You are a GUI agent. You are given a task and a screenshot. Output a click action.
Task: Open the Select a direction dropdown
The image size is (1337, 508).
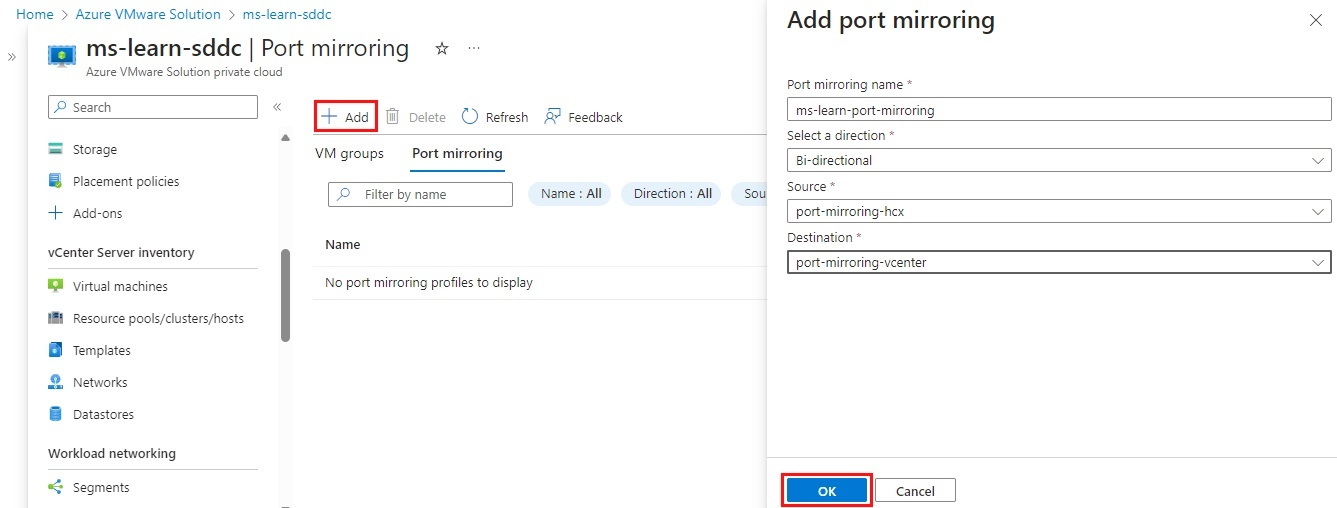click(x=1059, y=160)
